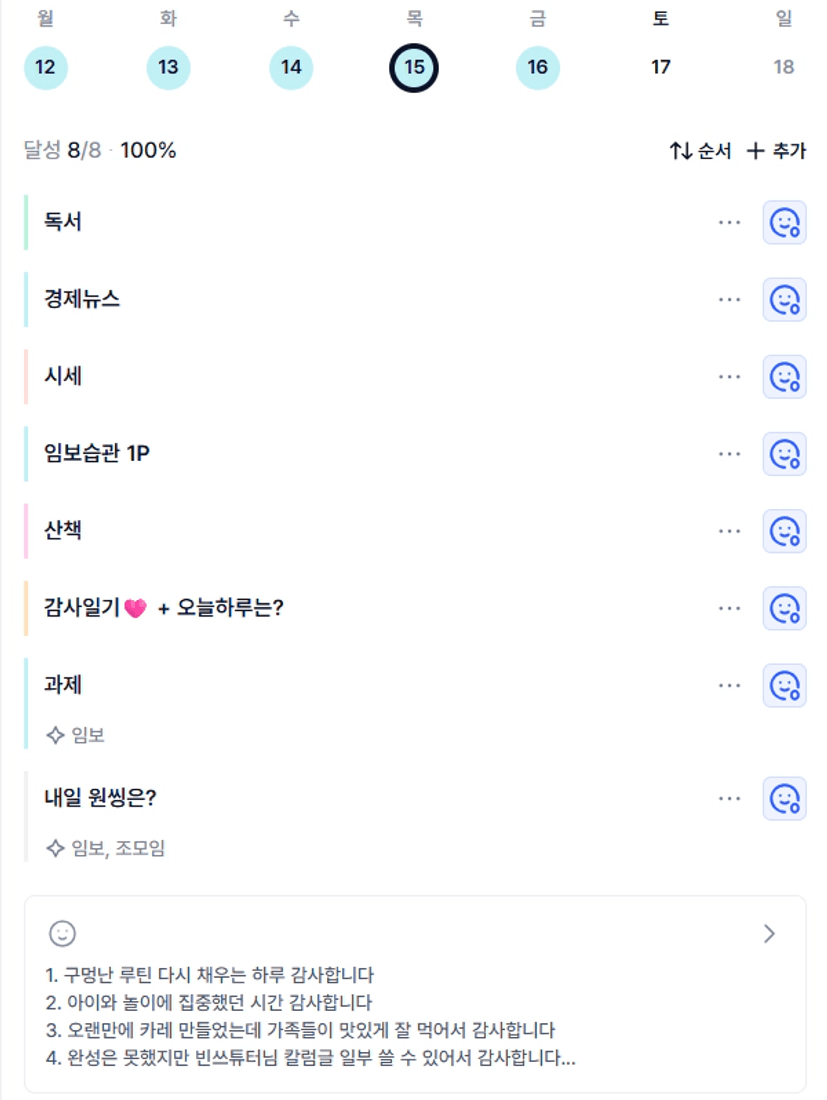Viewport: 827px width, 1100px height.
Task: Expand the note card with the chevron arrow
Action: (x=769, y=934)
